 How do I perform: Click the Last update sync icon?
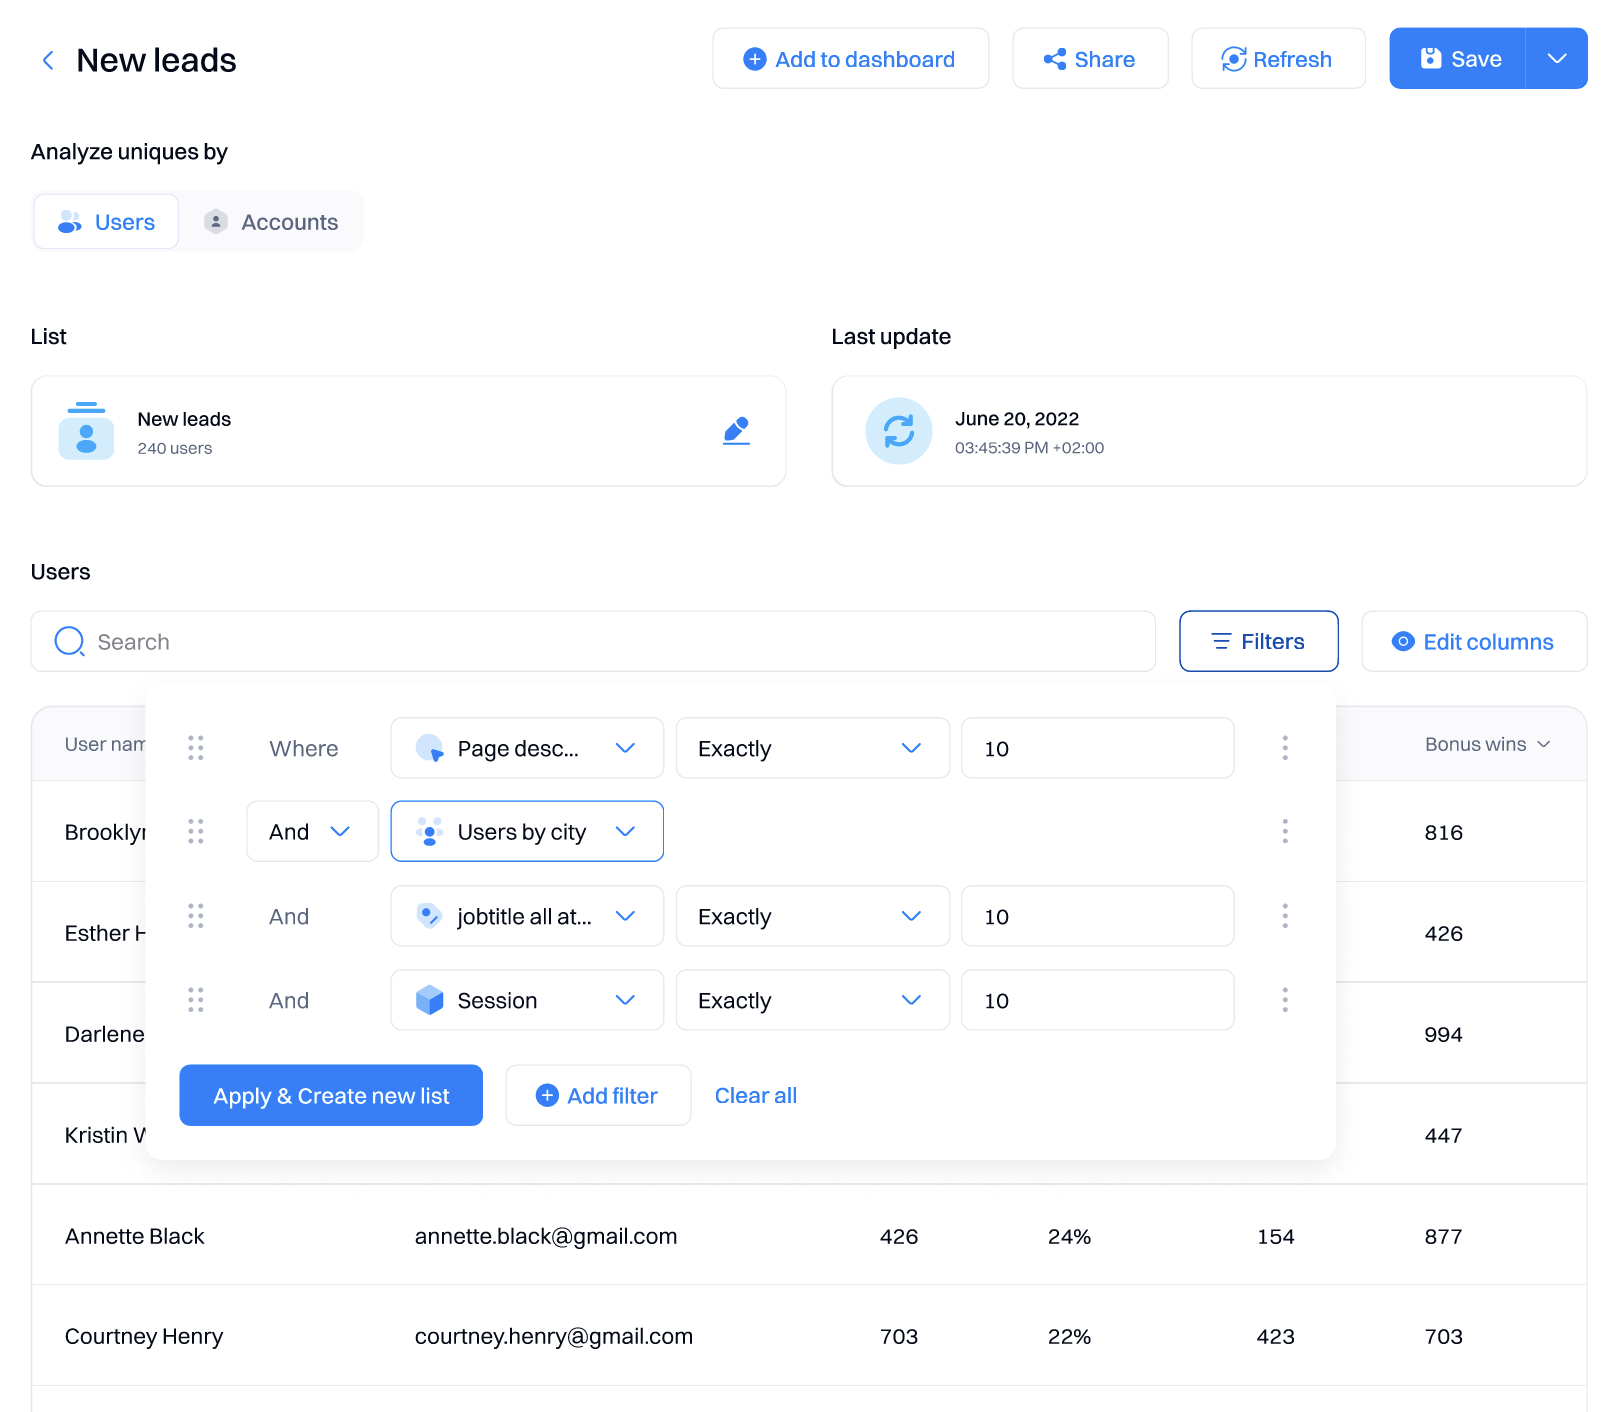pyautogui.click(x=899, y=431)
